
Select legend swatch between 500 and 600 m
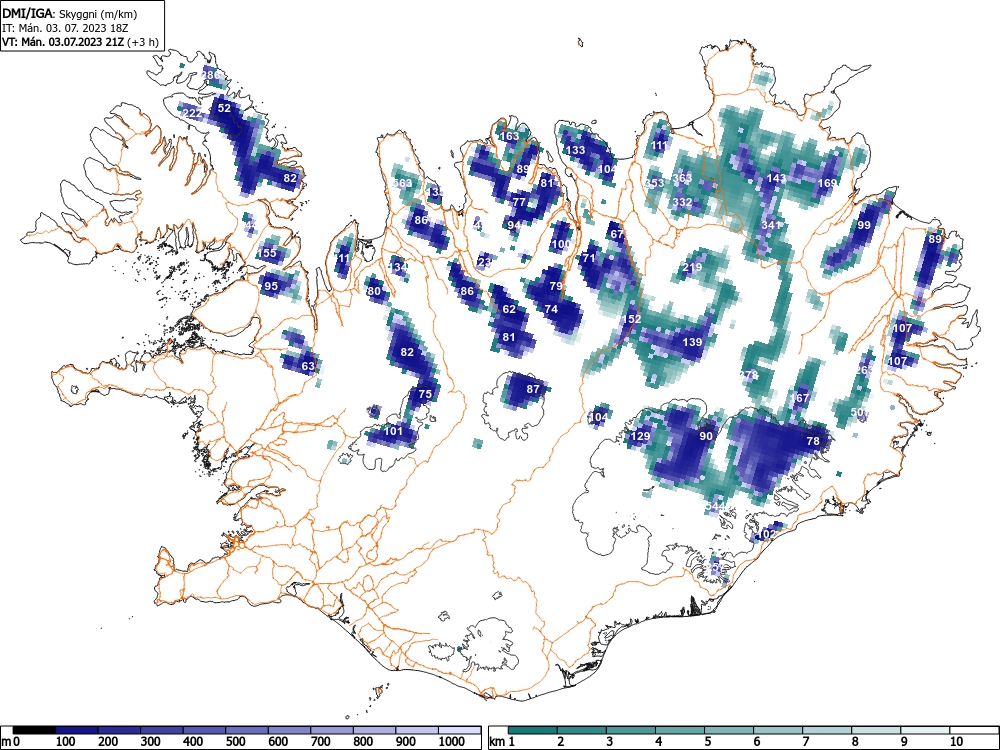[x=247, y=730]
